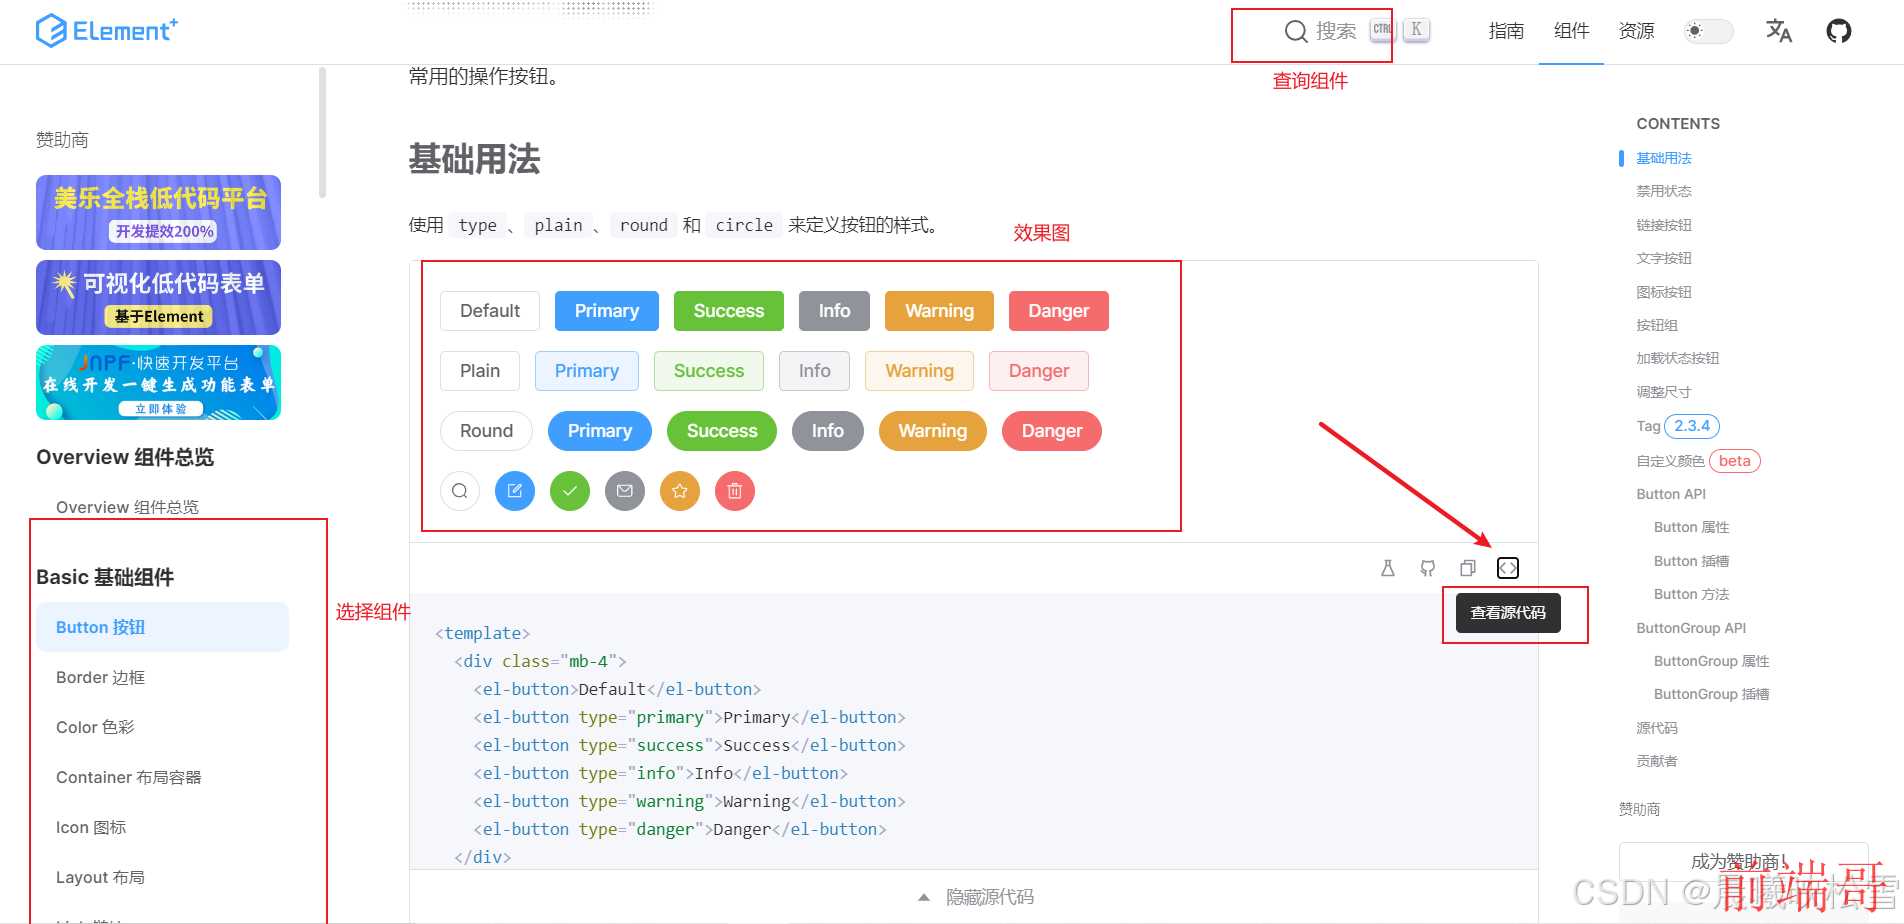Click the solid orange Warning button

click(940, 311)
